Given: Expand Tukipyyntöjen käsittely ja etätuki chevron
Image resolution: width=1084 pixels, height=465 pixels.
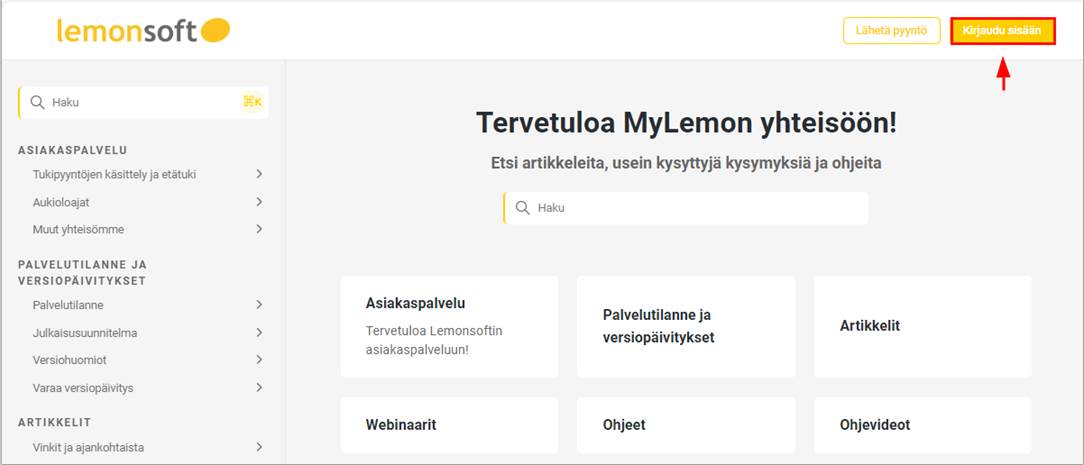Looking at the screenshot, I should click(259, 174).
